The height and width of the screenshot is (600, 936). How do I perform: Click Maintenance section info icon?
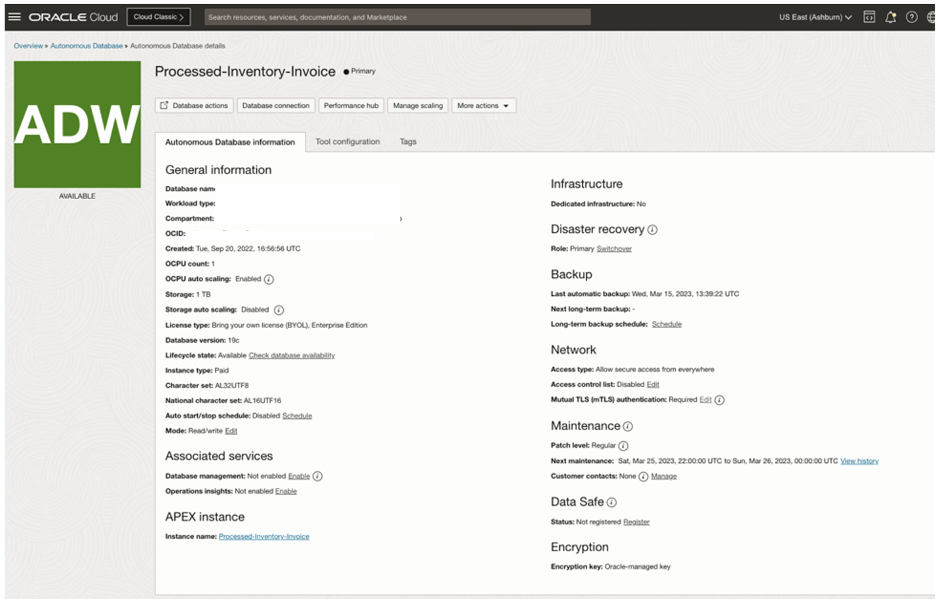tap(628, 426)
